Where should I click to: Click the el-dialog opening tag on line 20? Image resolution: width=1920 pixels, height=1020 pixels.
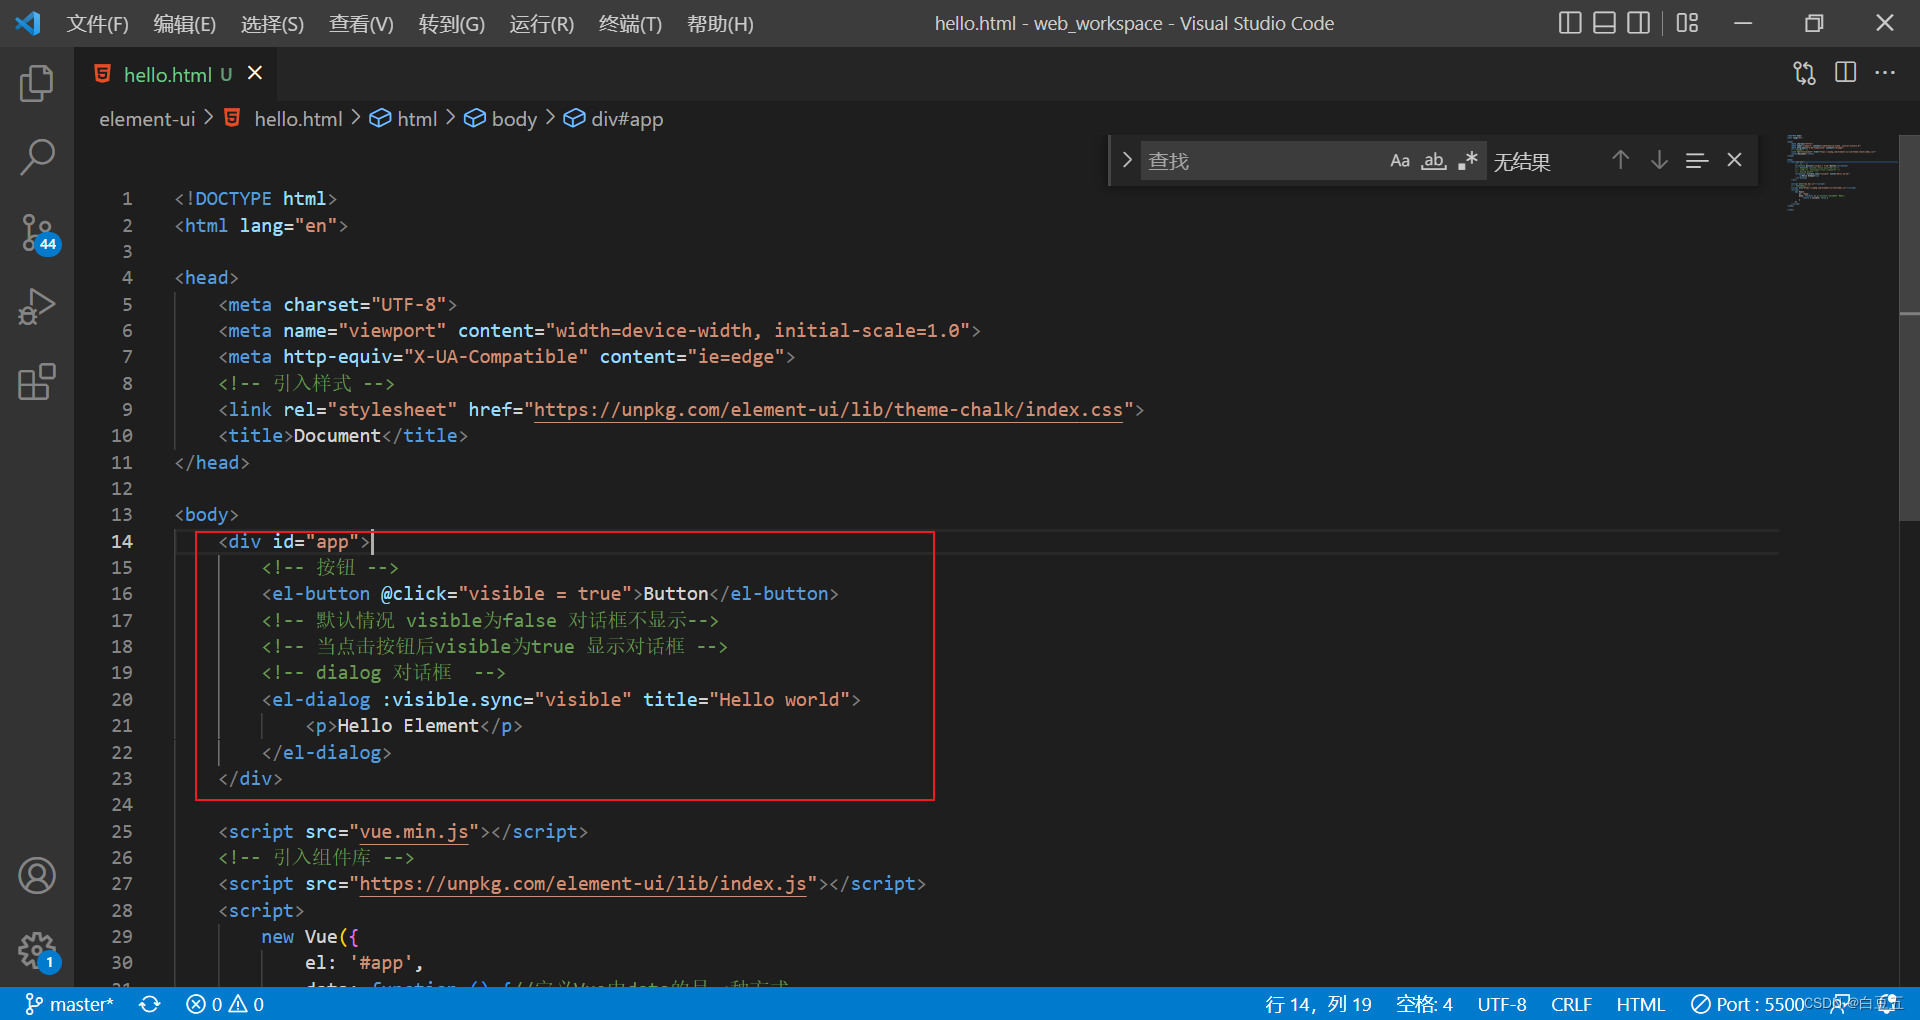[x=561, y=700]
